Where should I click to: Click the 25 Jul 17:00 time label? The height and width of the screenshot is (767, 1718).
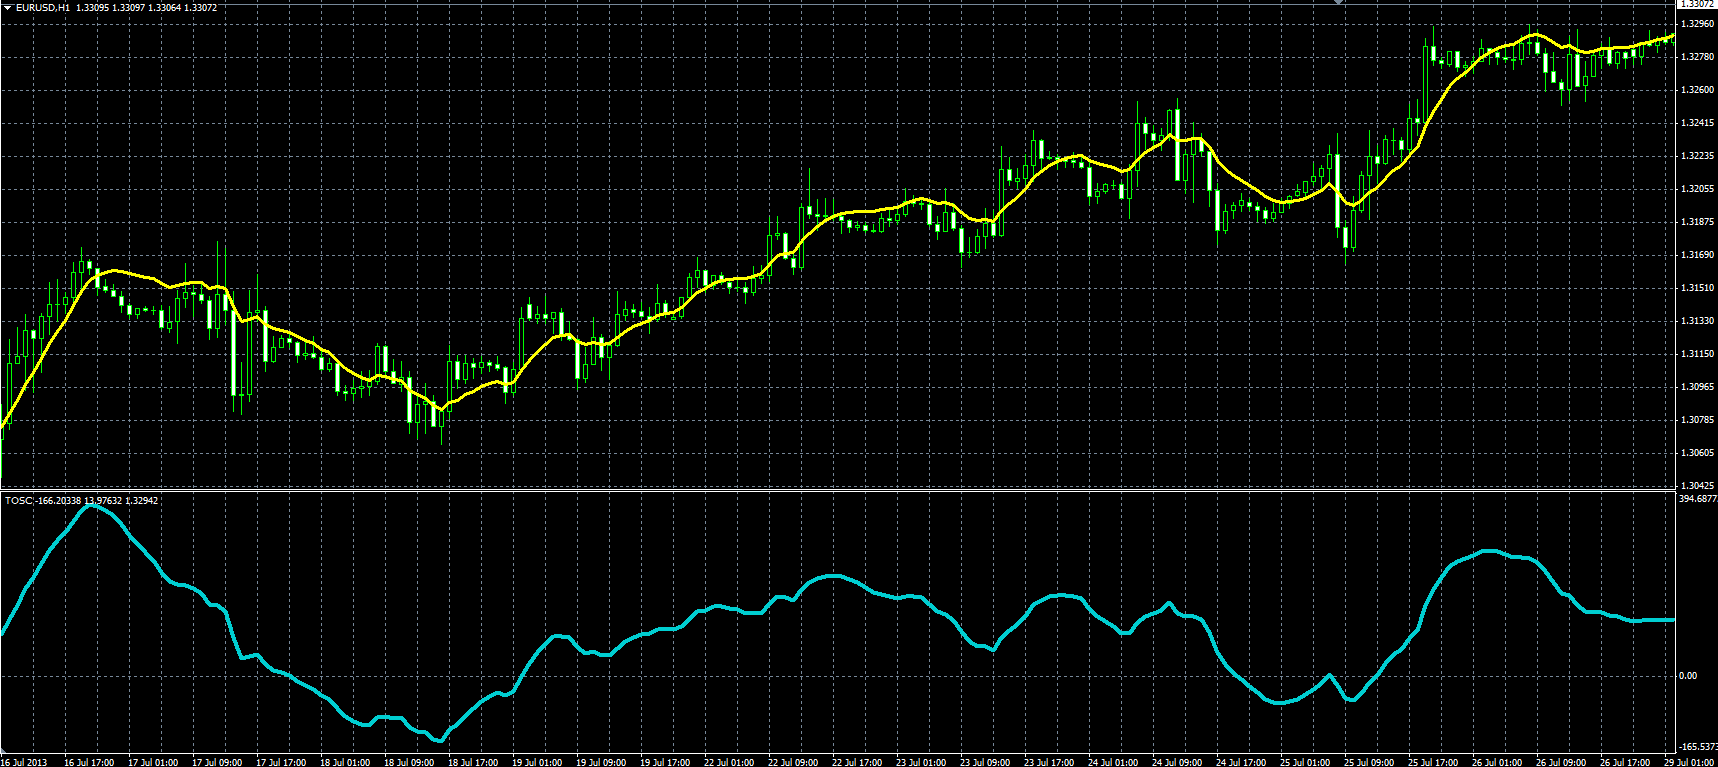coord(1433,762)
